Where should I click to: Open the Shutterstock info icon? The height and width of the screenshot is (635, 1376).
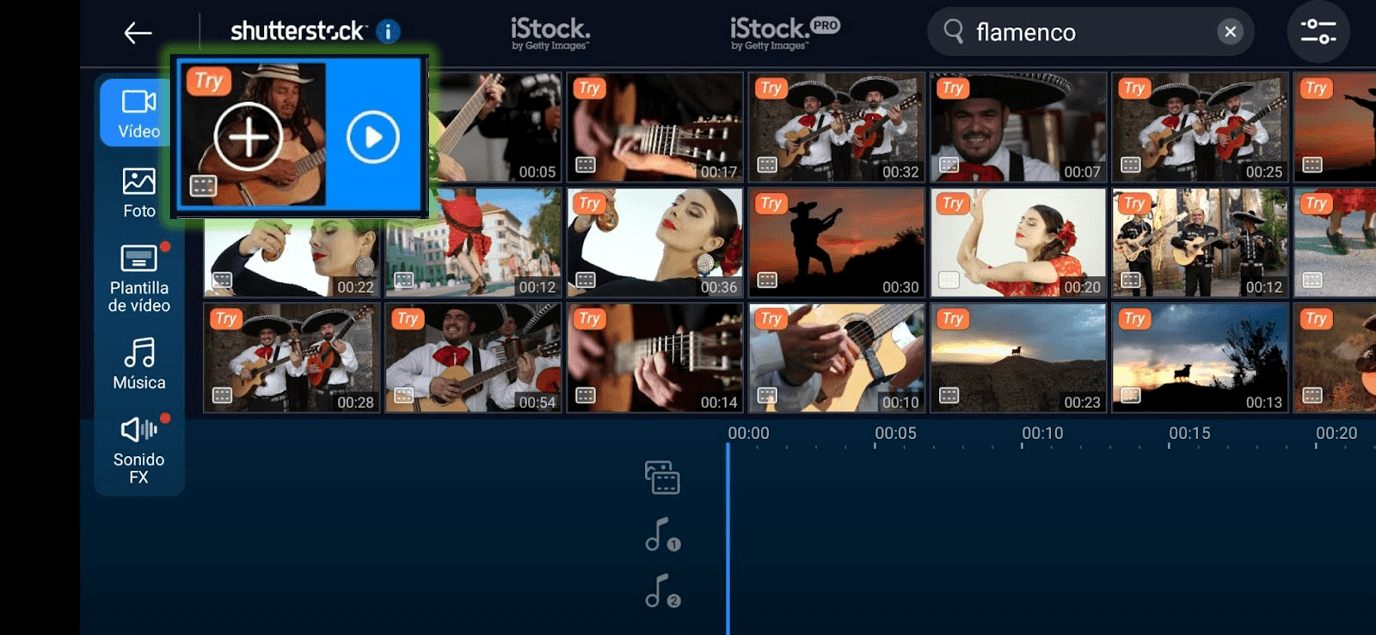click(x=388, y=31)
